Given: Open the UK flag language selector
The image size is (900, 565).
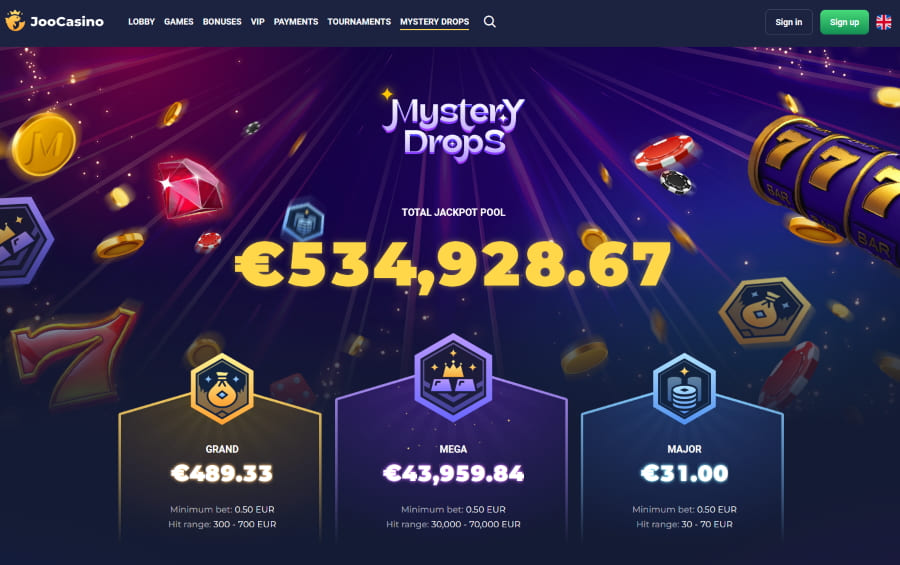Looking at the screenshot, I should tap(884, 22).
